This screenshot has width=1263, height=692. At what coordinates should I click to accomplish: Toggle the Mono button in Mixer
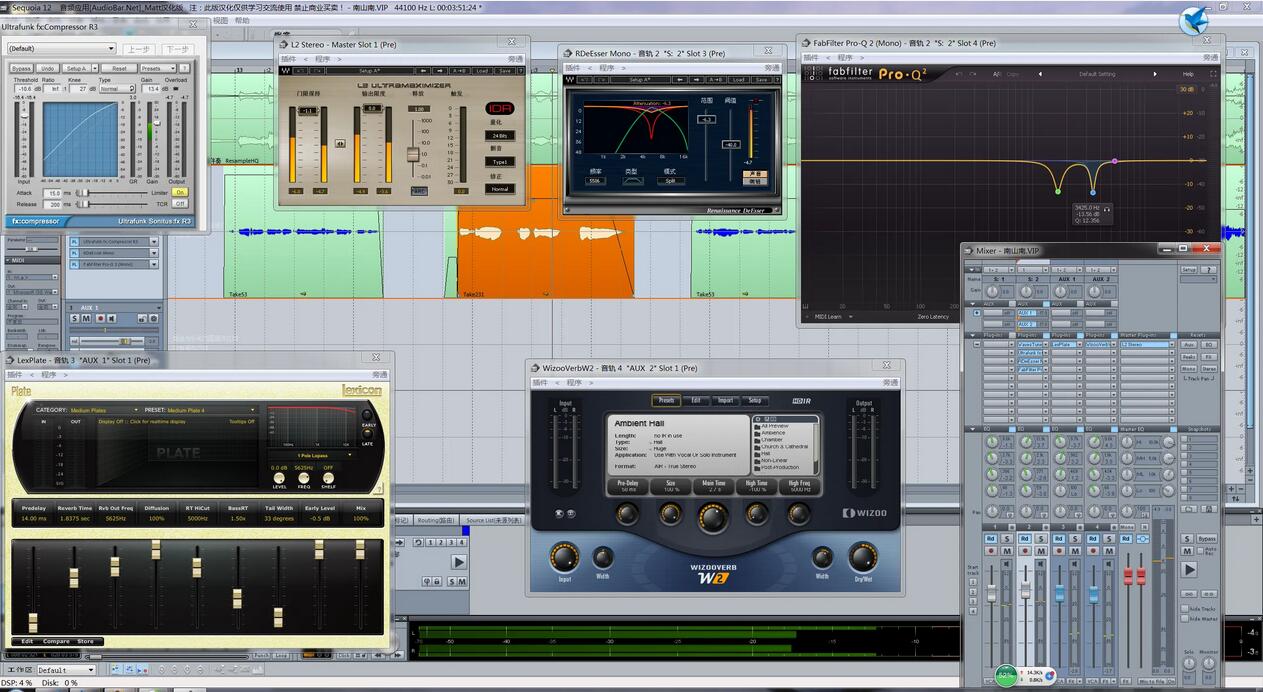[1127, 527]
